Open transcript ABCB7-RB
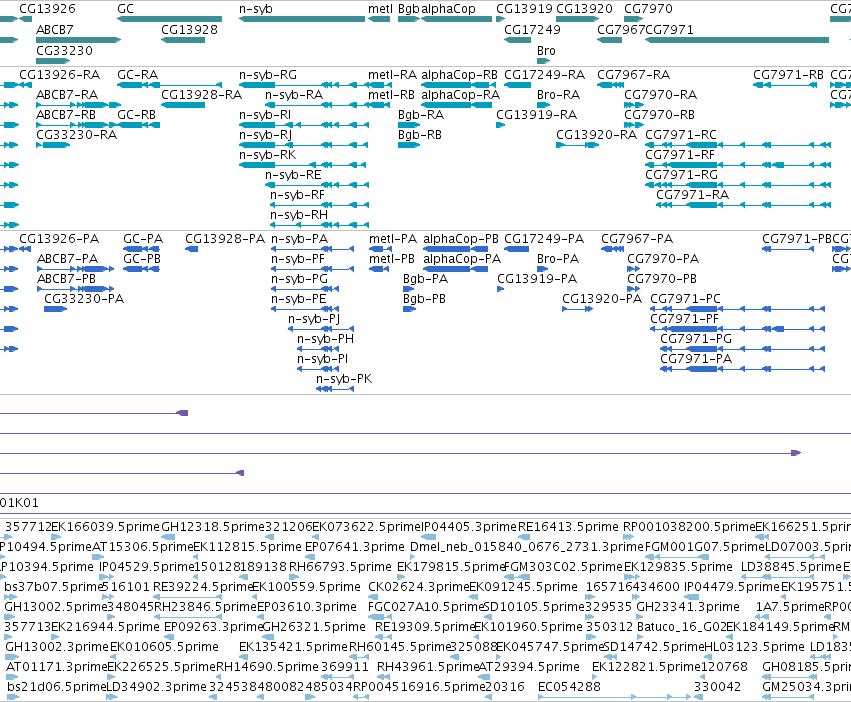 (x=66, y=115)
